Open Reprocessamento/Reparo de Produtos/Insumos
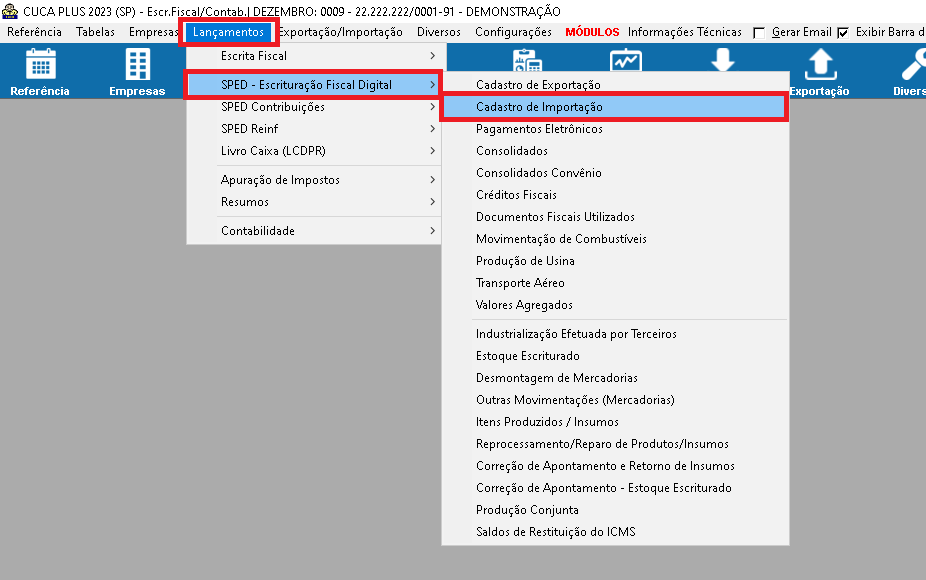Screen dimensions: 926x580 tap(615, 444)
